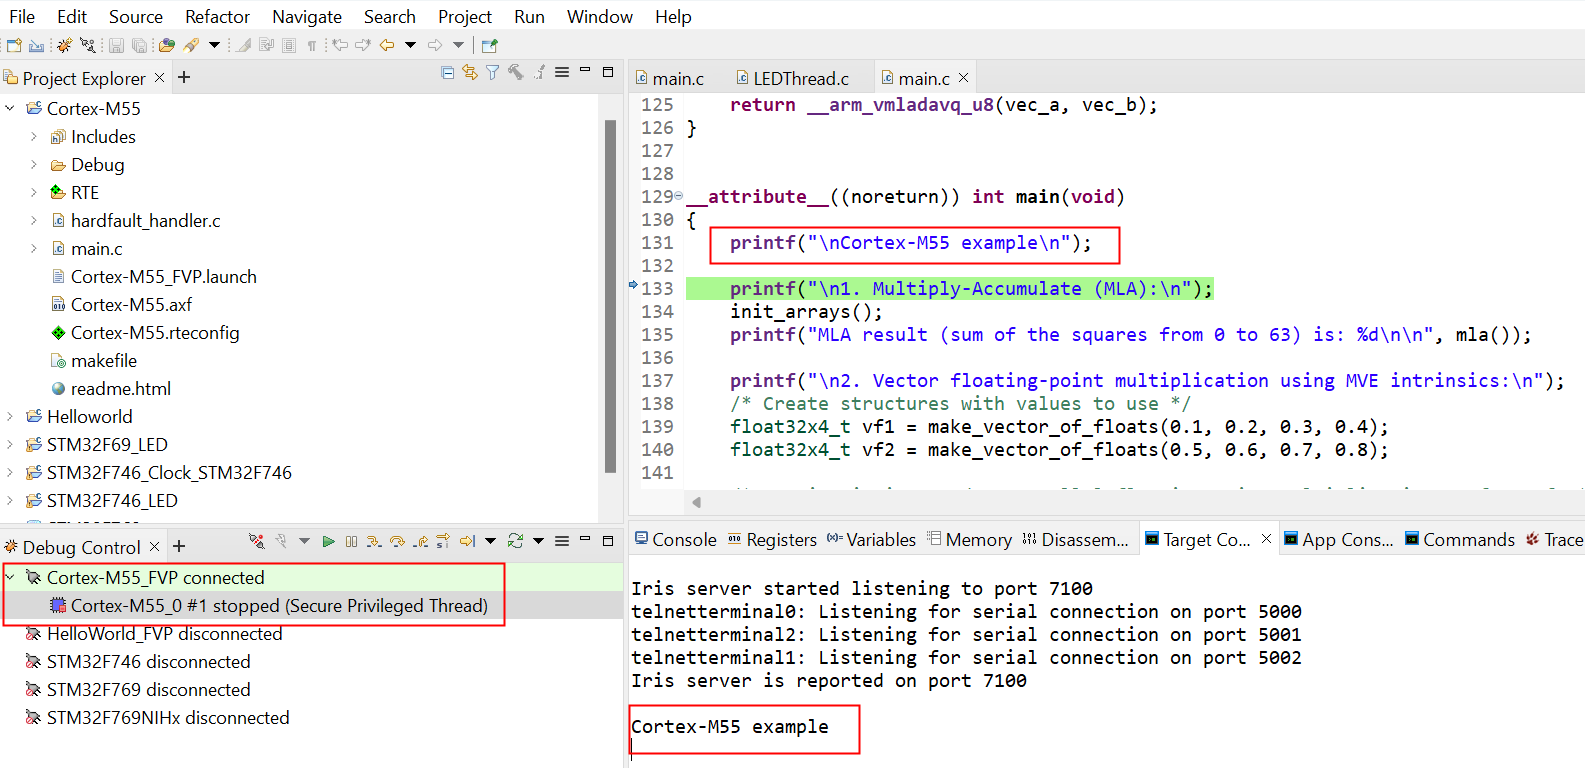Image resolution: width=1585 pixels, height=768 pixels.
Task: Click the Continue (green play) debug button
Action: (328, 542)
